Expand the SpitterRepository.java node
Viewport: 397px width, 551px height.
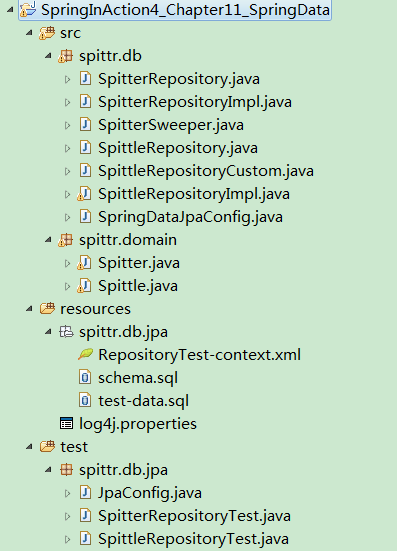[67, 79]
